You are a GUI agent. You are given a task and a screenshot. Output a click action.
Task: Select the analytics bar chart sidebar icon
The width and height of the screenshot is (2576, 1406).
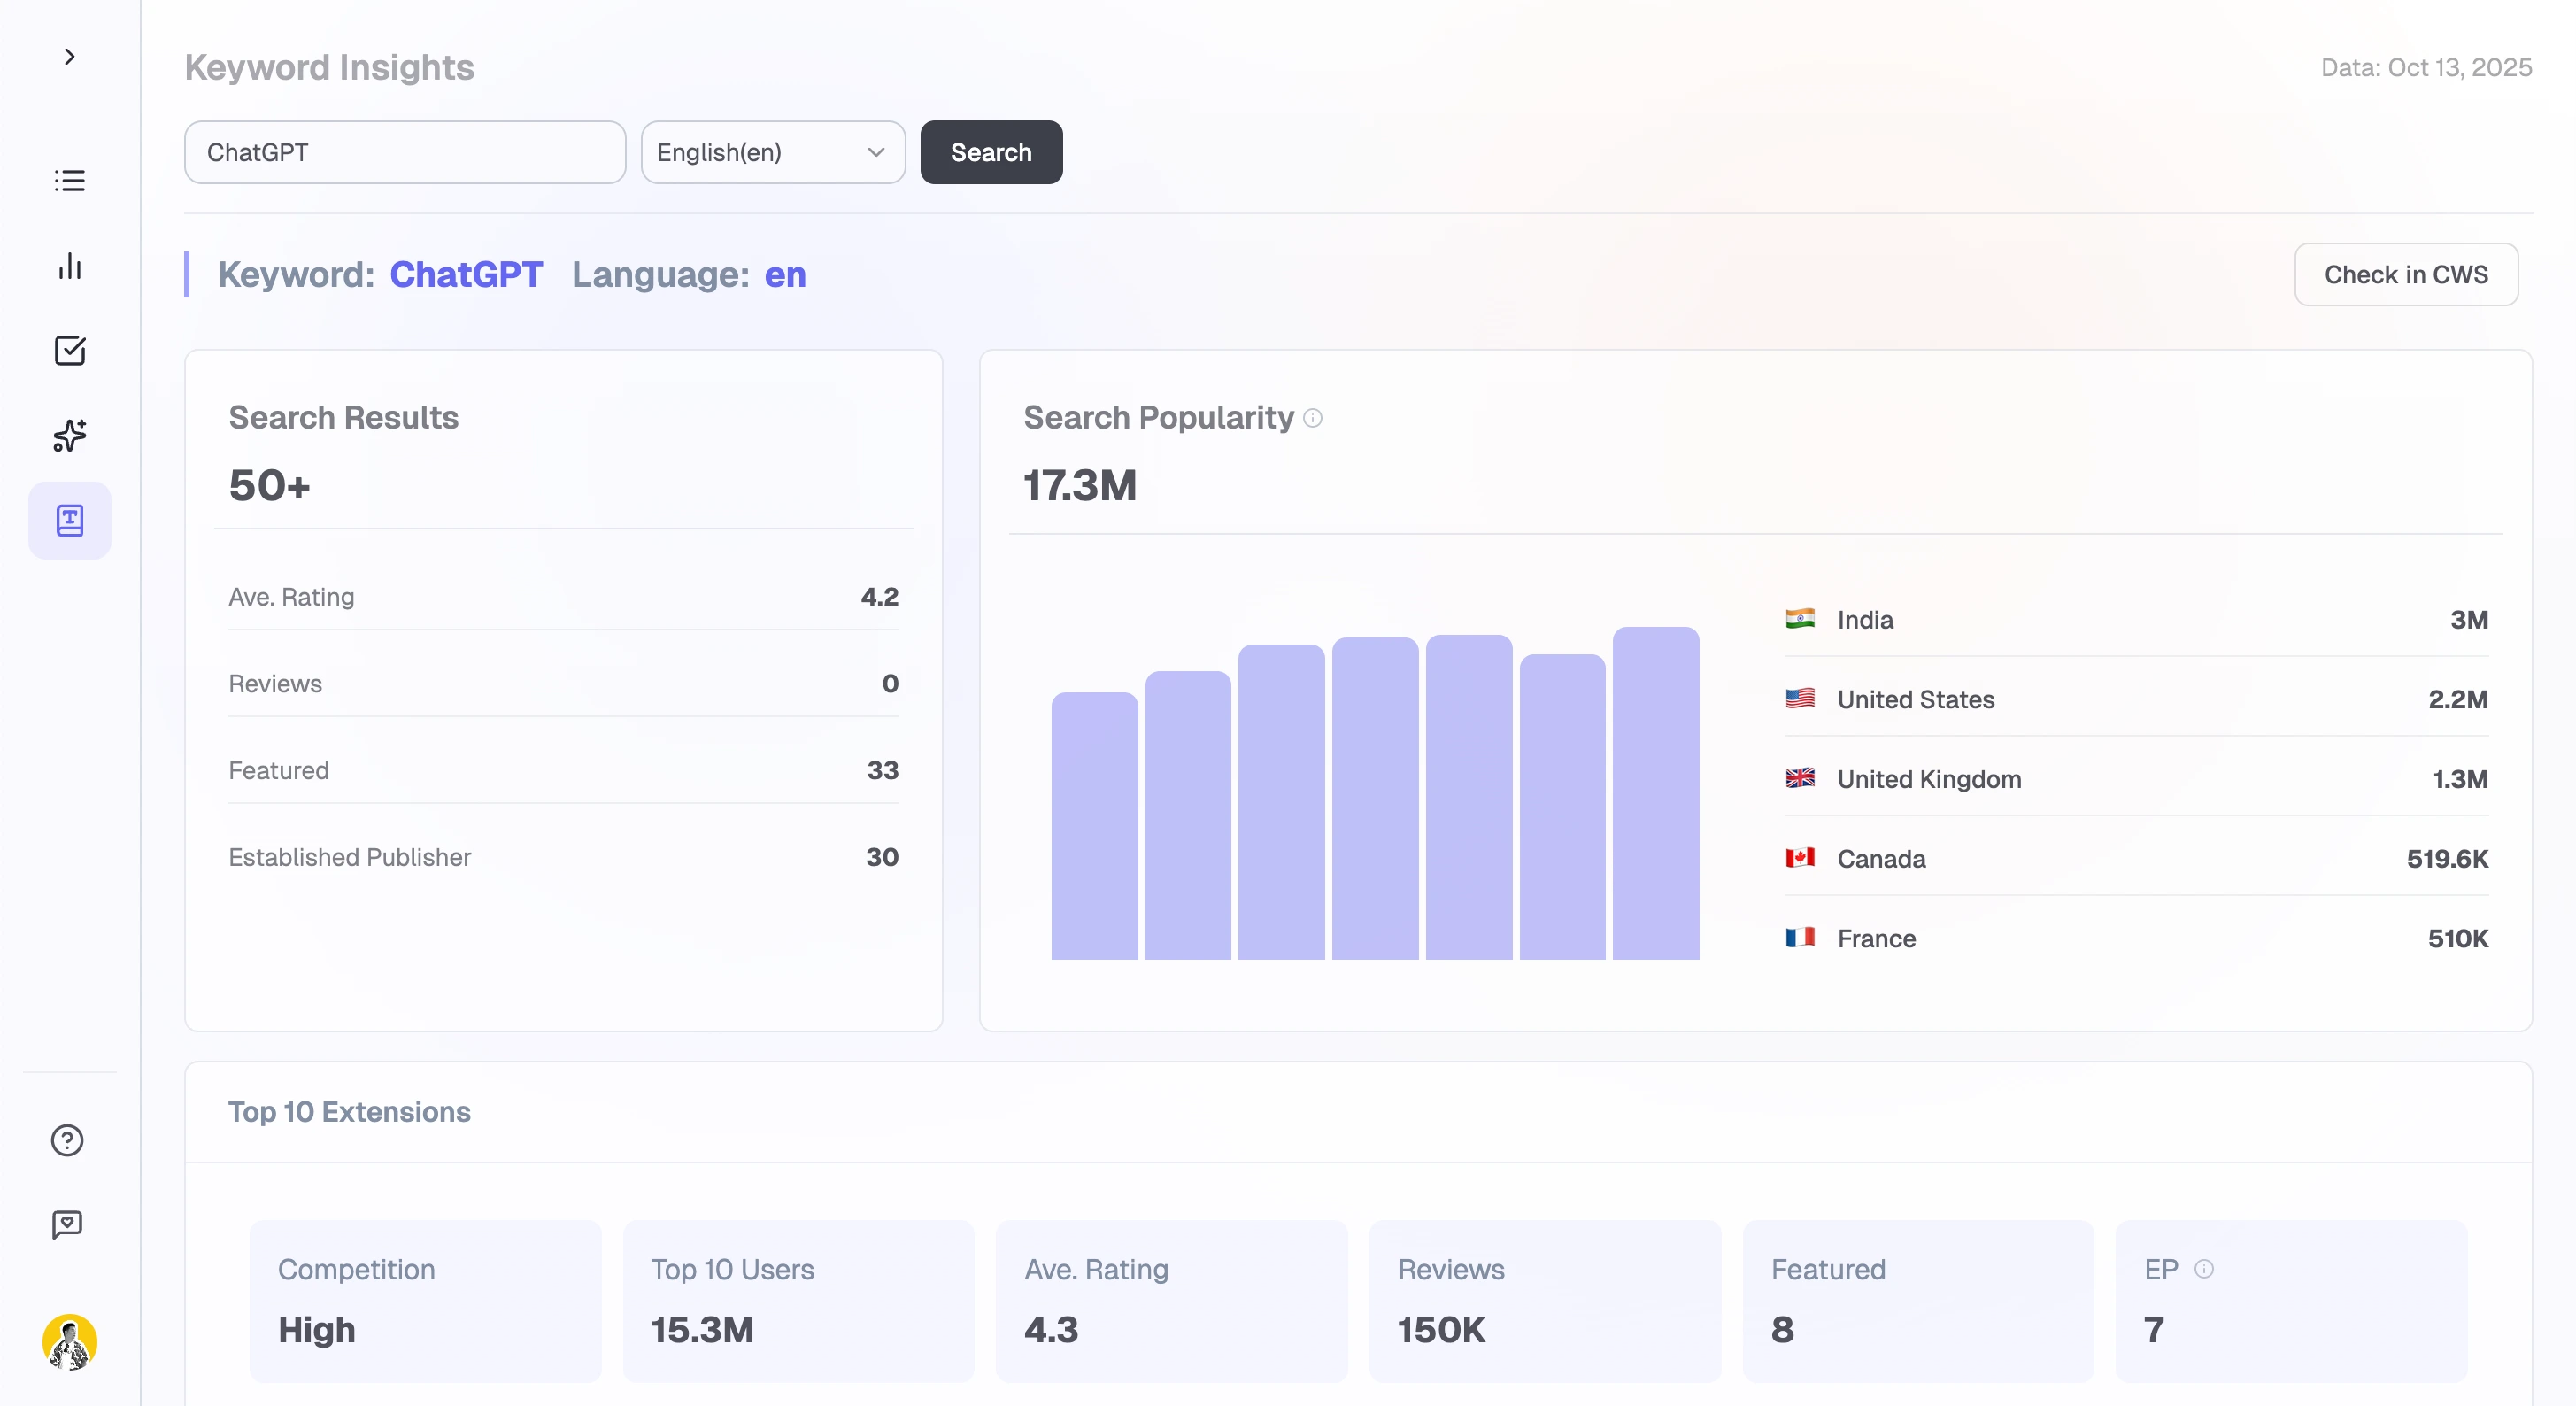69,266
